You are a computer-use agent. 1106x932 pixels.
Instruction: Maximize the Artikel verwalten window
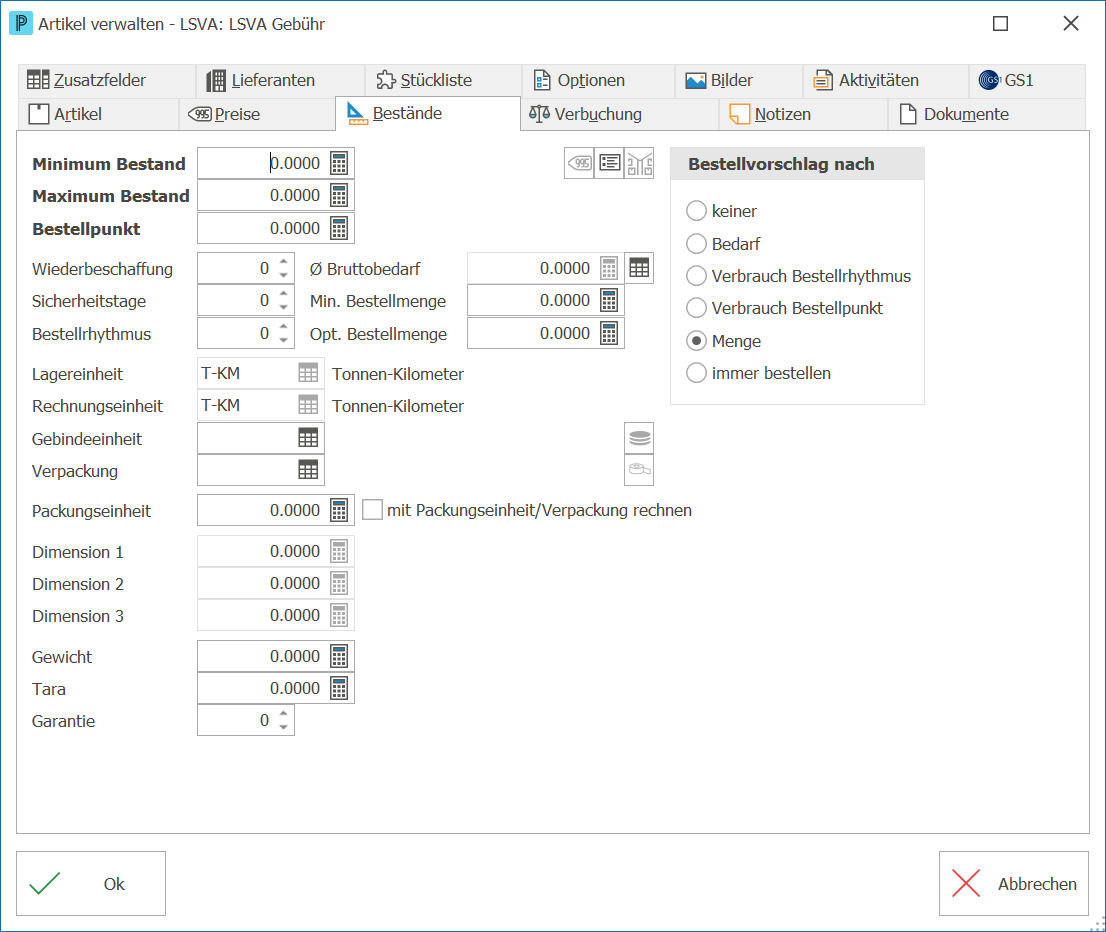pyautogui.click(x=1000, y=24)
